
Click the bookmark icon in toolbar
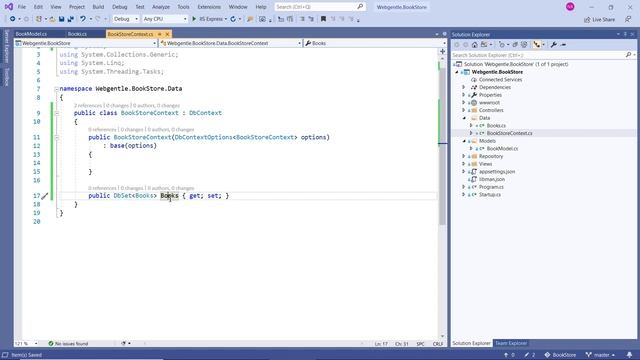(x=323, y=19)
